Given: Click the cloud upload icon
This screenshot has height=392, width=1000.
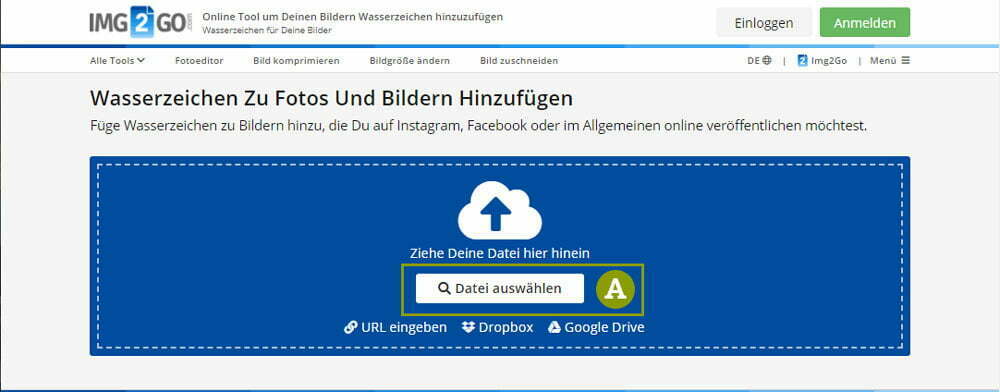Looking at the screenshot, I should pos(500,209).
